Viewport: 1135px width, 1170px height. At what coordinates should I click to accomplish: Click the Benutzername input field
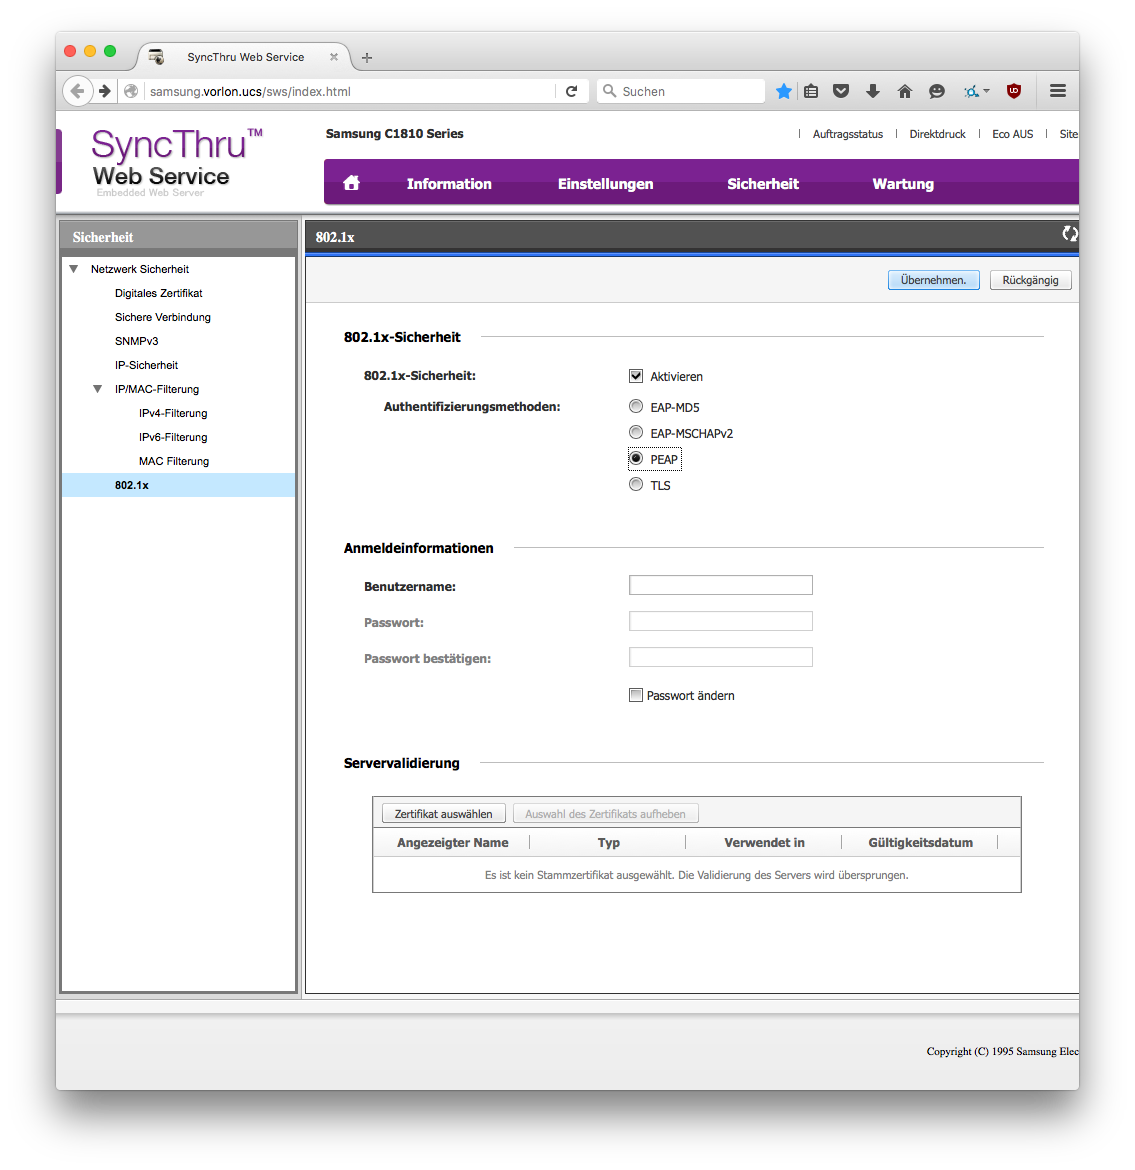(720, 586)
